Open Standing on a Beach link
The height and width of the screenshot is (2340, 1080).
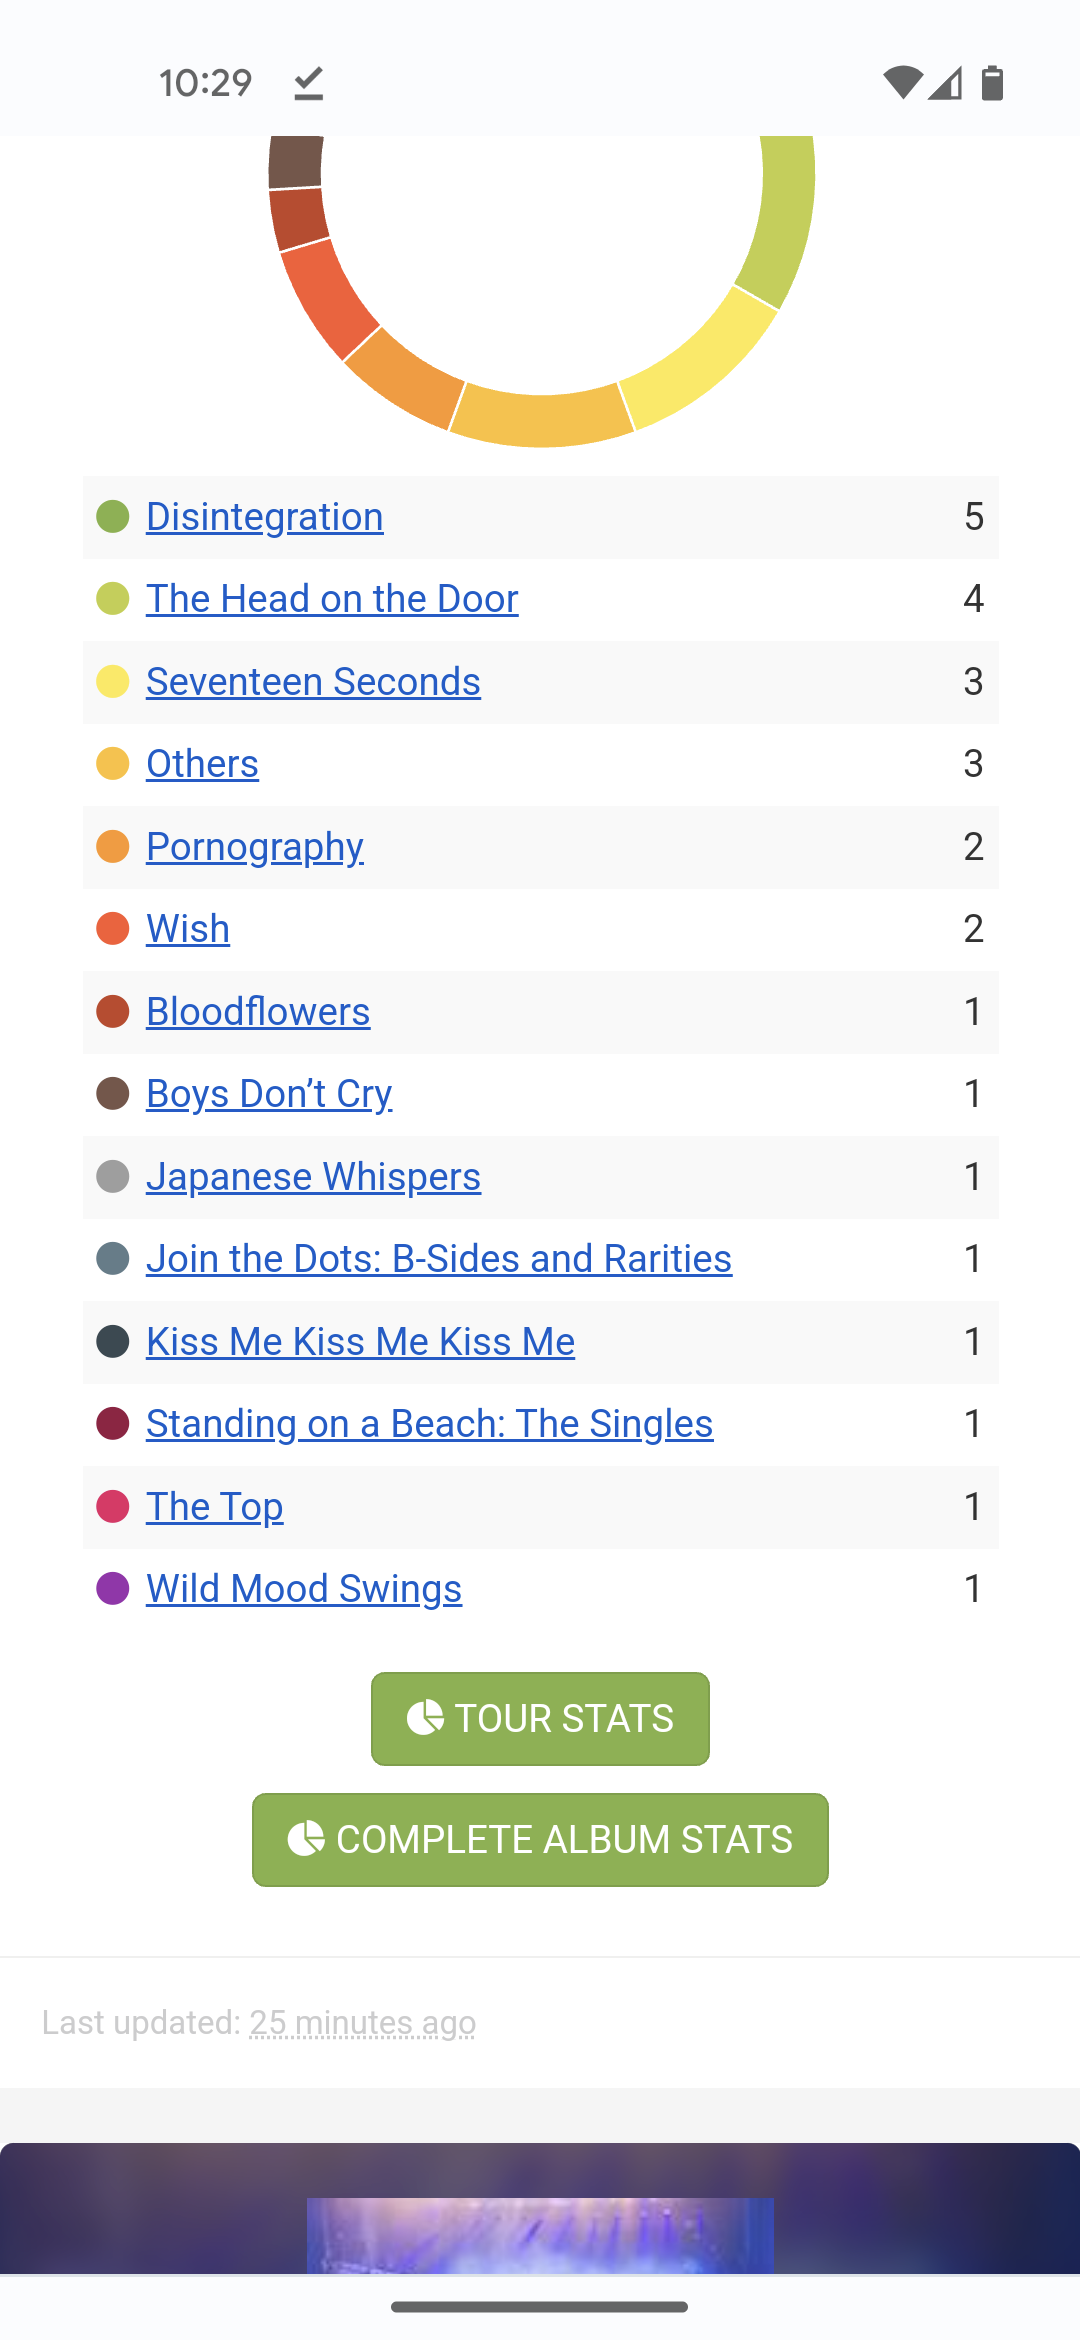coord(429,1424)
